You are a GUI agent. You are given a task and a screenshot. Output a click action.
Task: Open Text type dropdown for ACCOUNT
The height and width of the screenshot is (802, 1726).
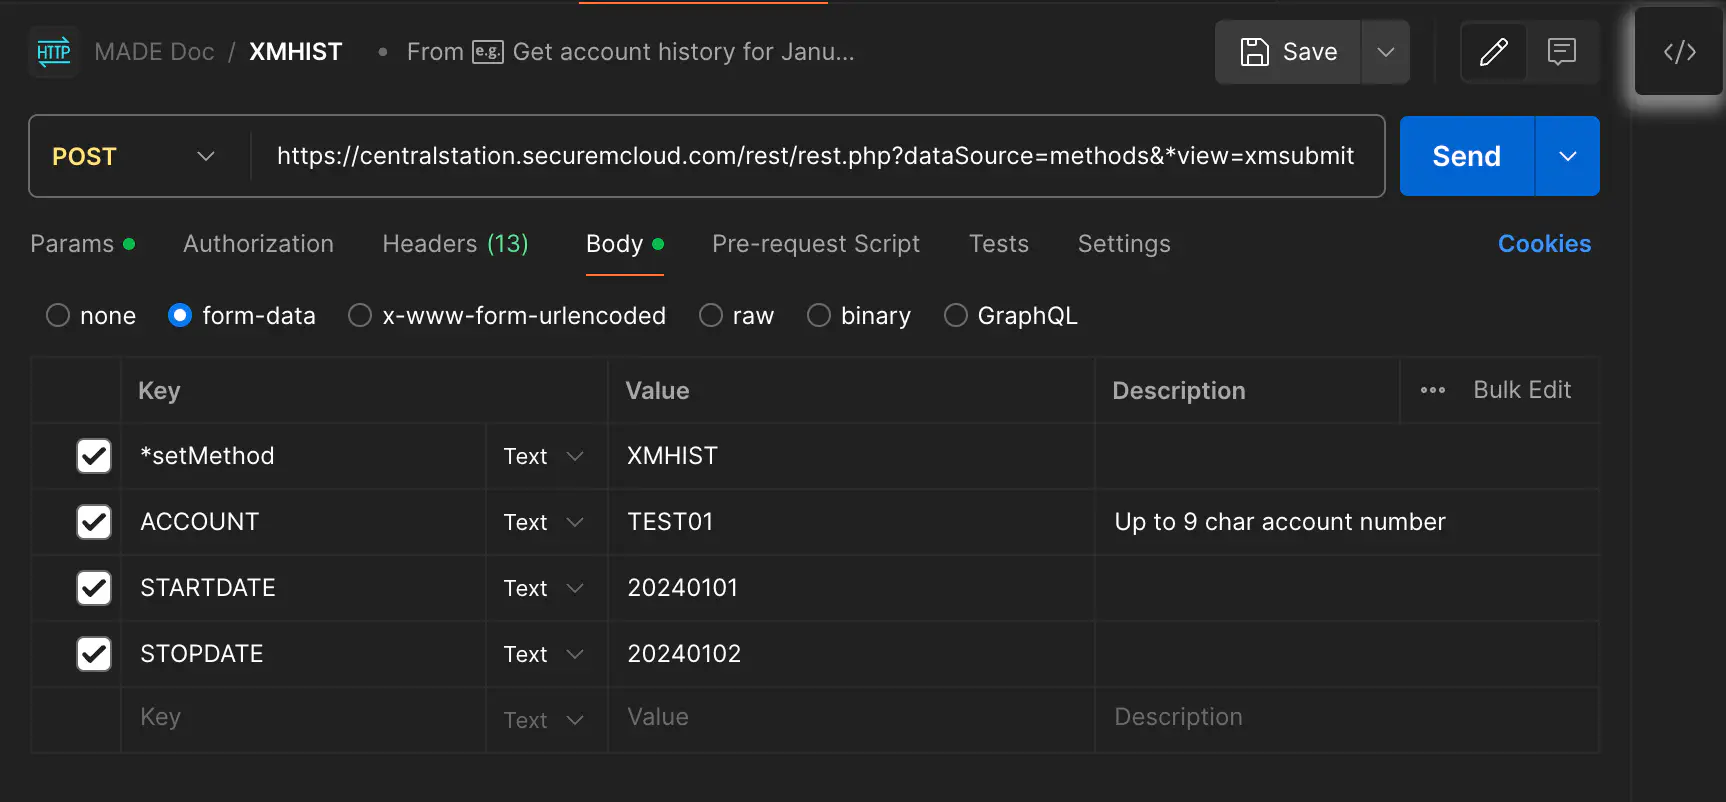point(545,522)
